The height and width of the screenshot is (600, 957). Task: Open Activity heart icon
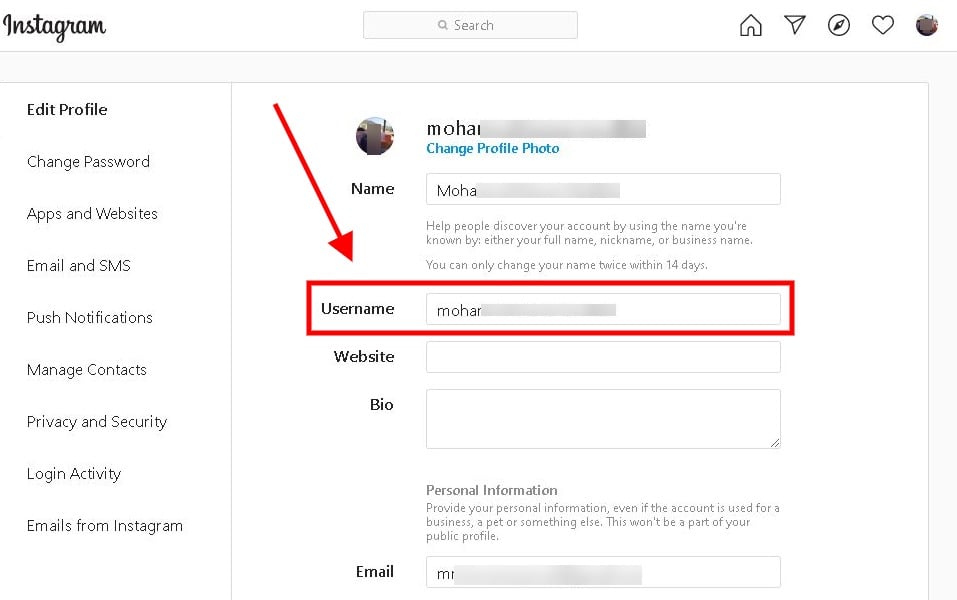click(x=883, y=26)
